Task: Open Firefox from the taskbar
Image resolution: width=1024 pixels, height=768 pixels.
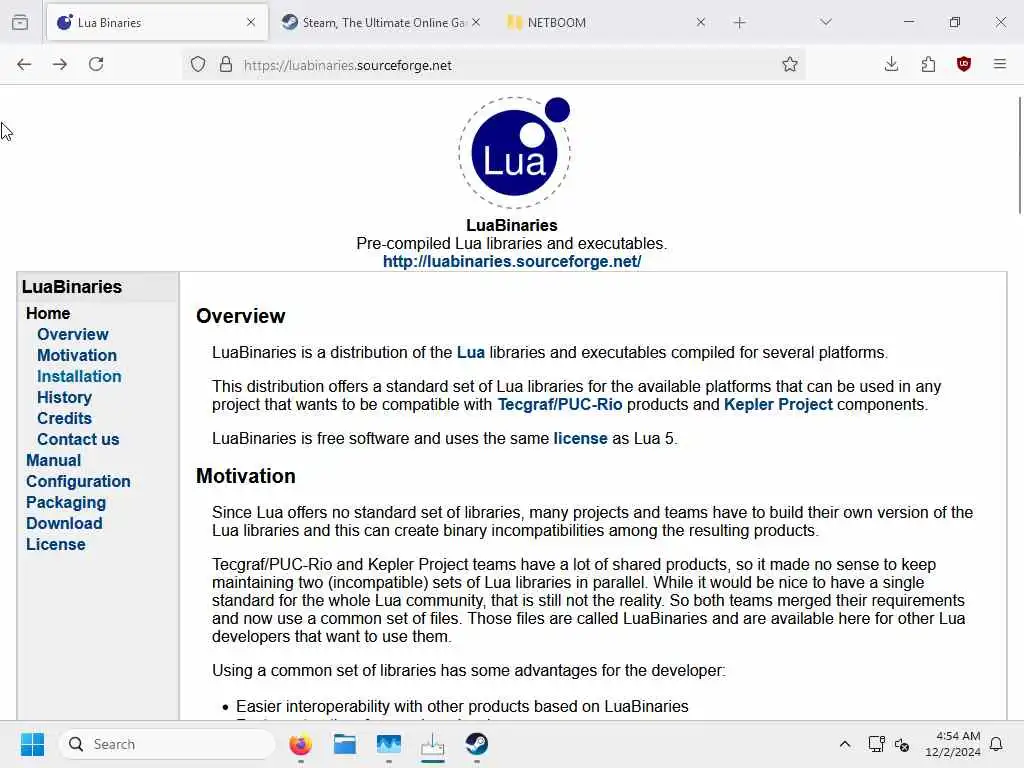Action: click(x=300, y=744)
